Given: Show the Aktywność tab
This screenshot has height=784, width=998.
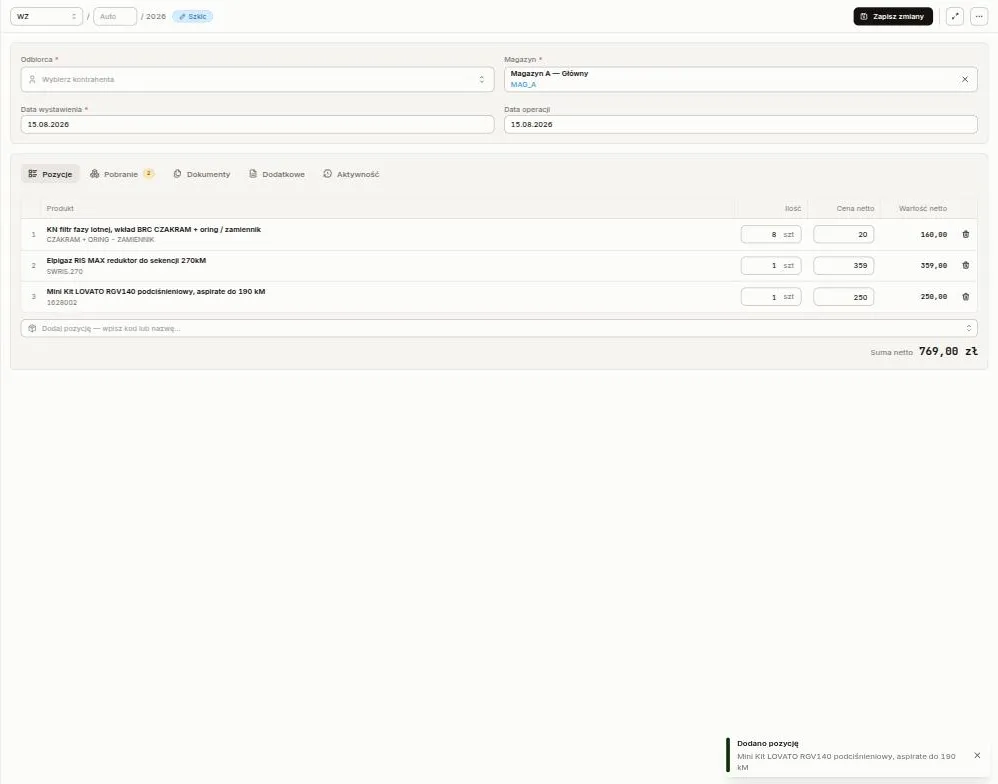Looking at the screenshot, I should coord(351,174).
